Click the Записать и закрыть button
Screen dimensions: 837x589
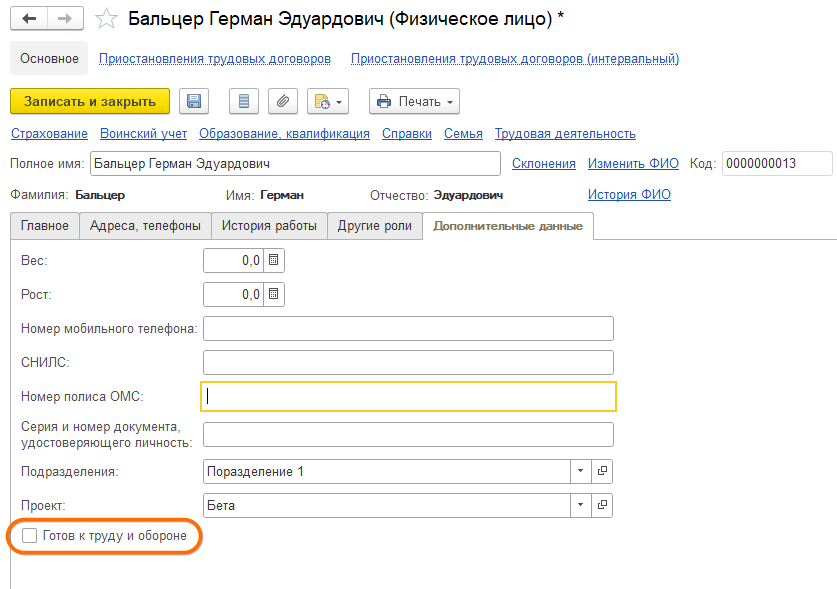tap(90, 101)
